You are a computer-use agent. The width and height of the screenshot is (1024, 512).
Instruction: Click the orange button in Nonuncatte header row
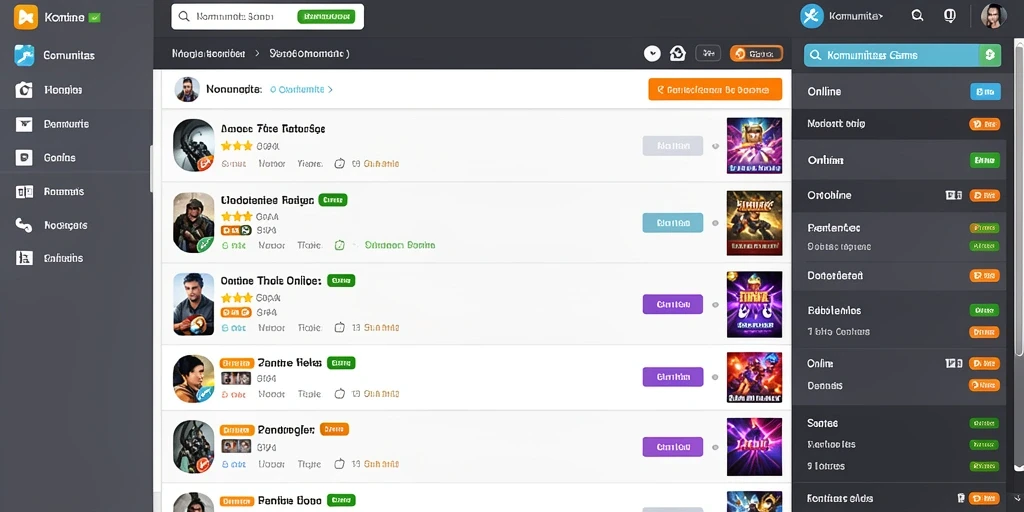[x=715, y=89]
